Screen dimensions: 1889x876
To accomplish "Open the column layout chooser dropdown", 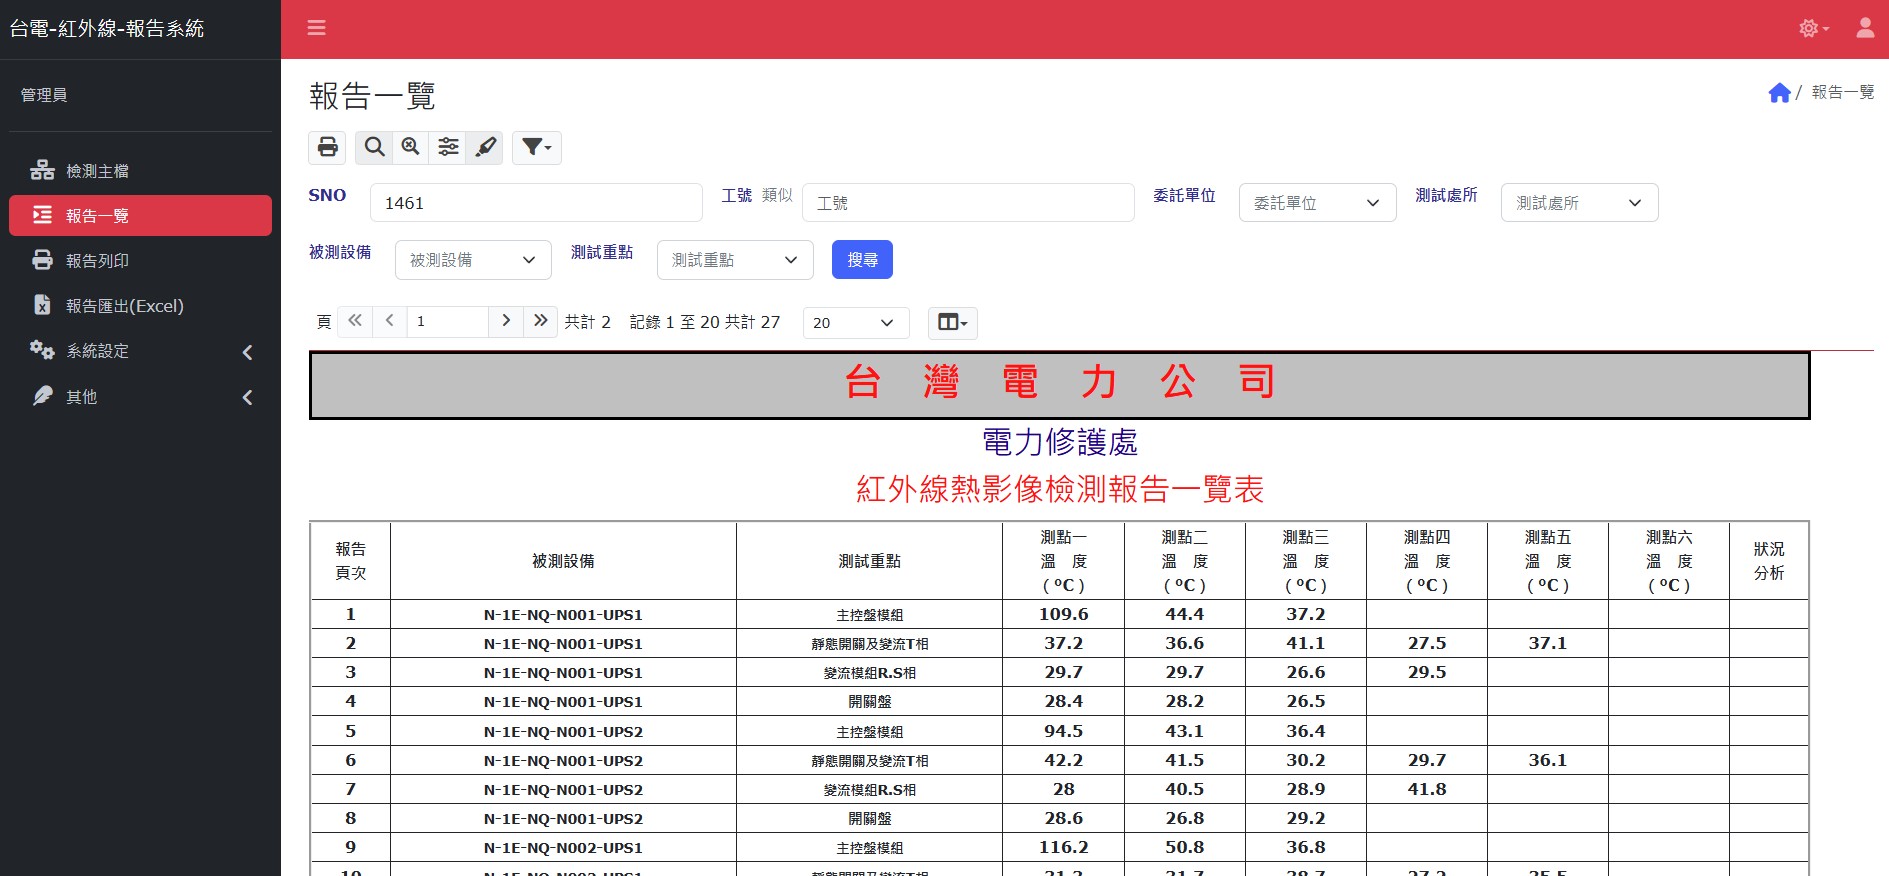I will (x=953, y=323).
